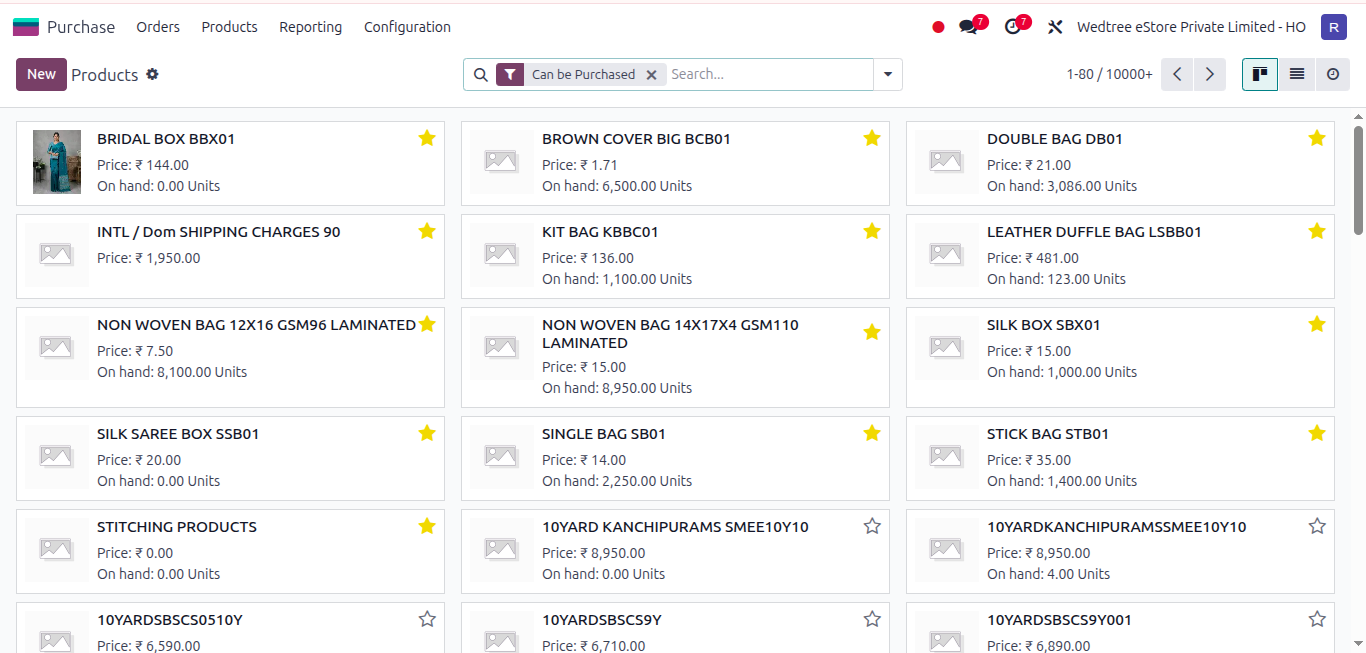Click placeholder image of BROWN COVER BIG BCB01
Viewport: 1366px width, 653px height.
(501, 160)
